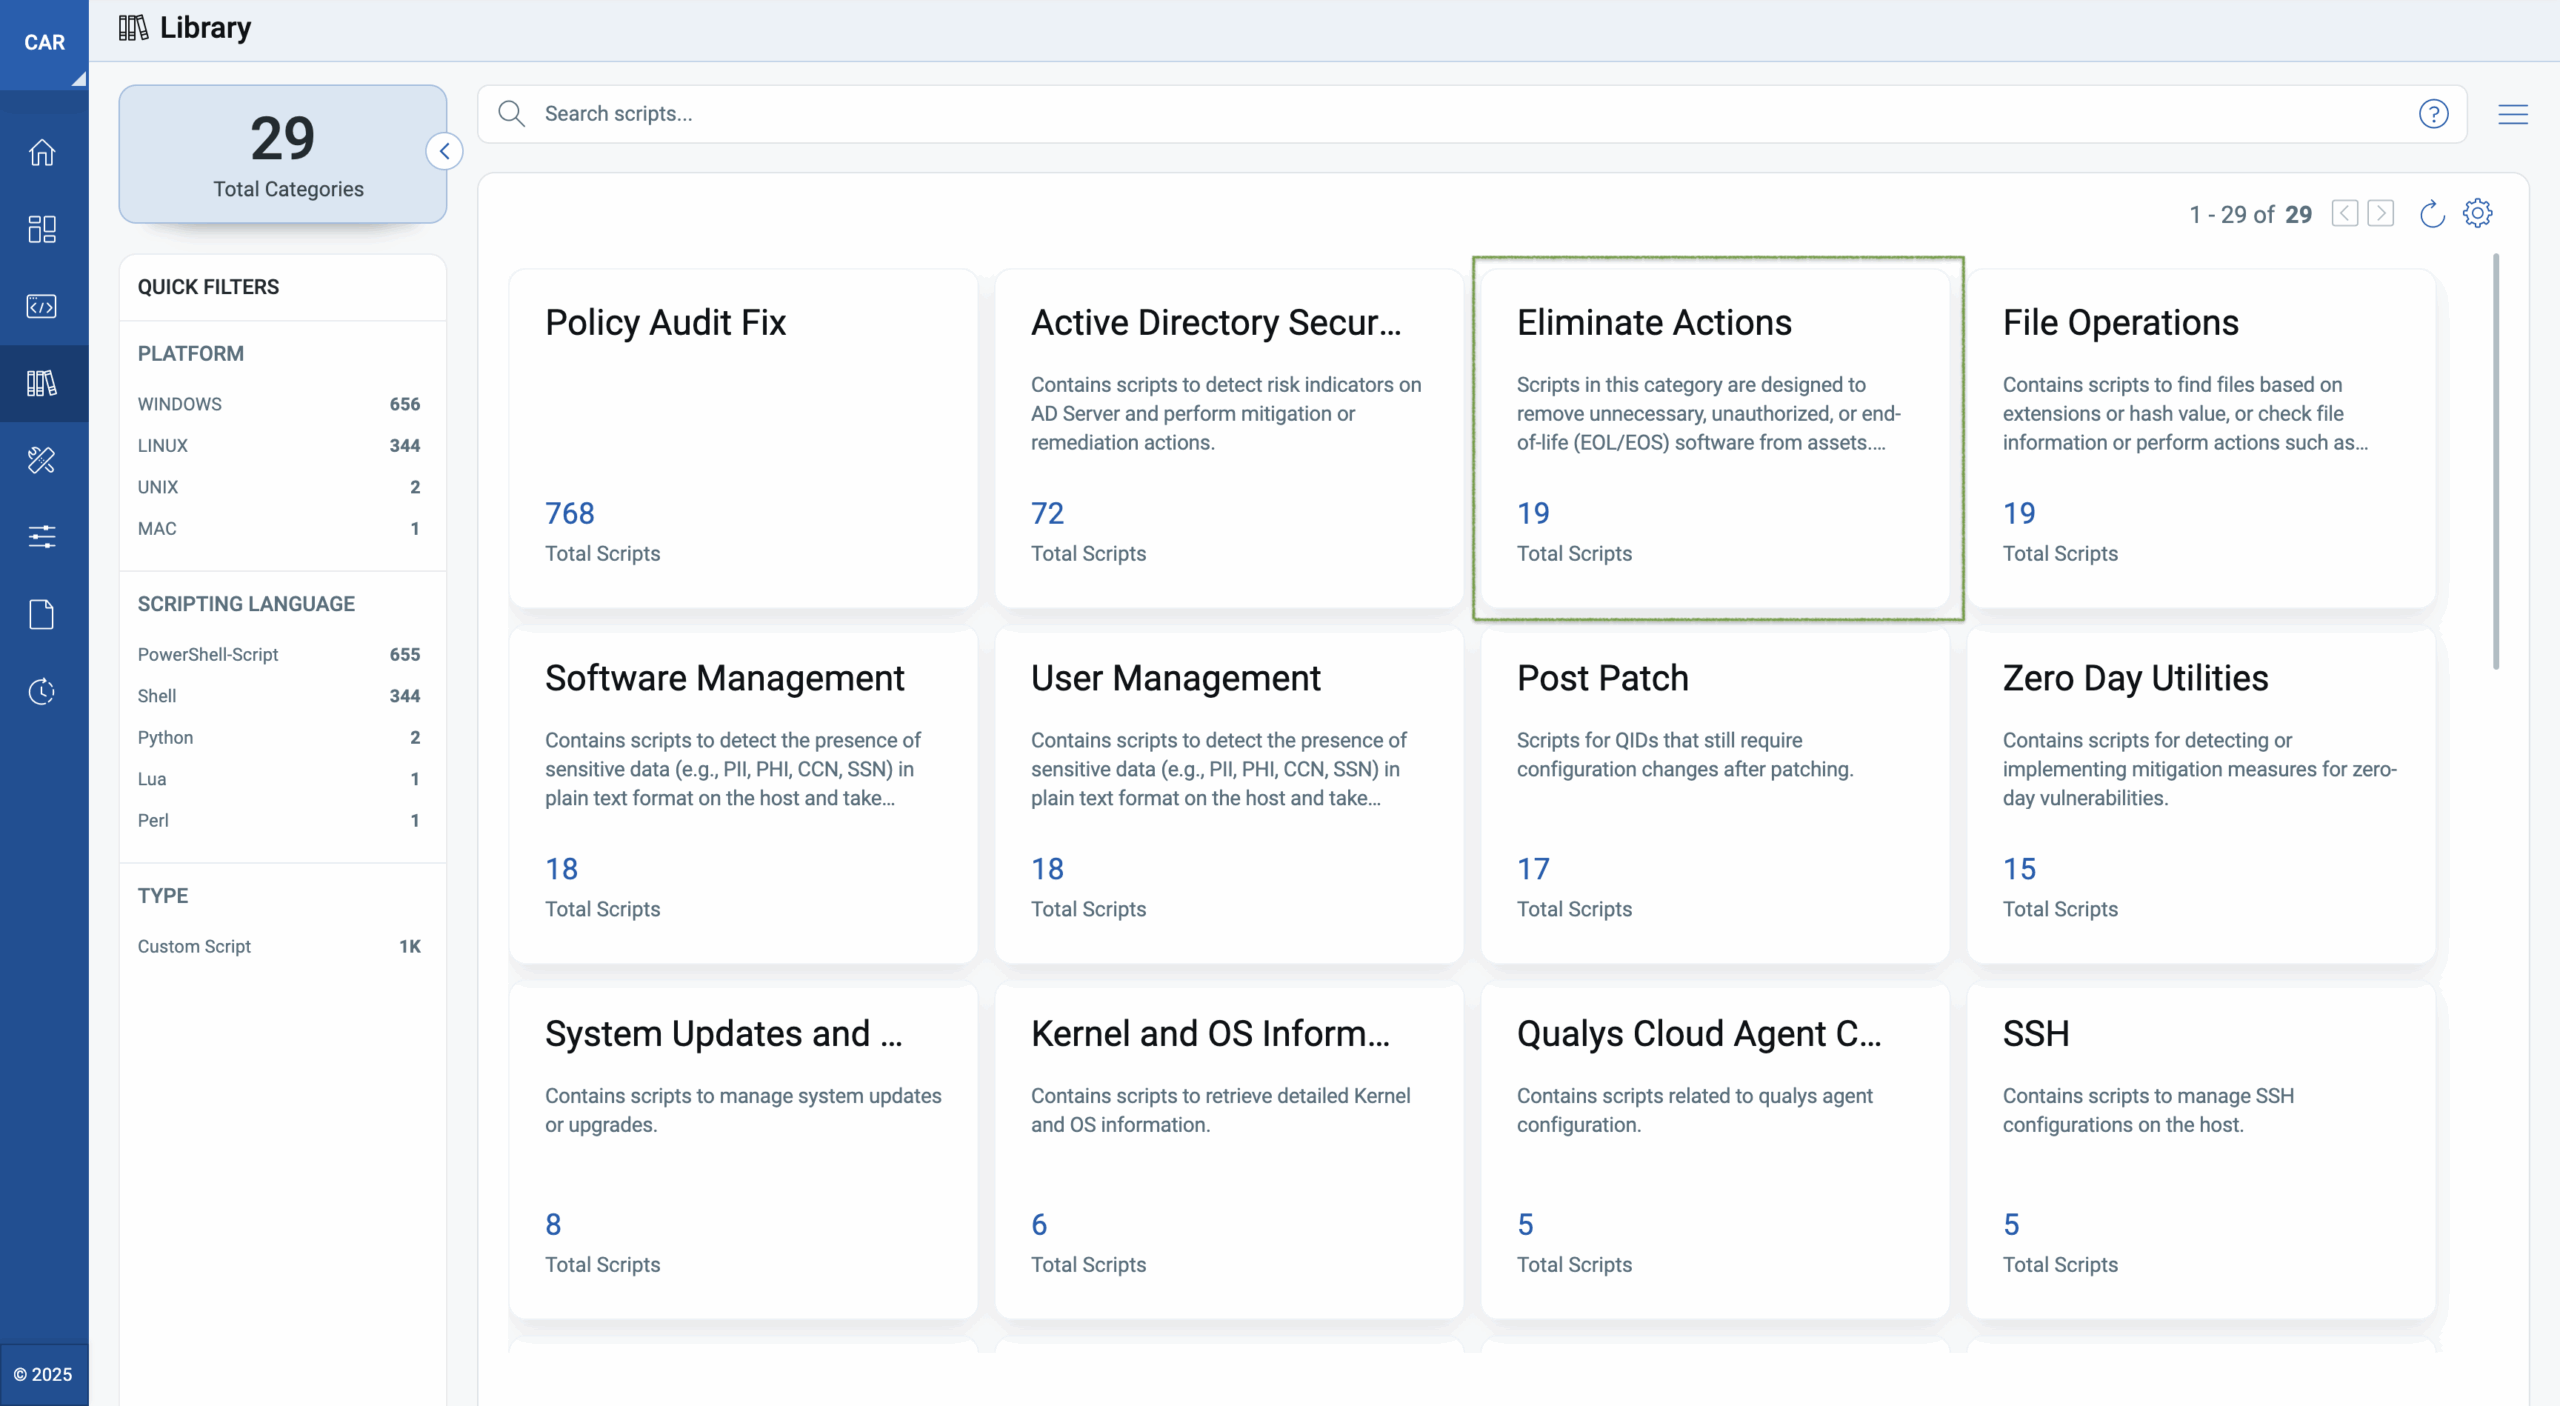Screen dimensions: 2560x1406
Task: Click 6 scripts count in Kernel and OS
Action: [1039, 1224]
